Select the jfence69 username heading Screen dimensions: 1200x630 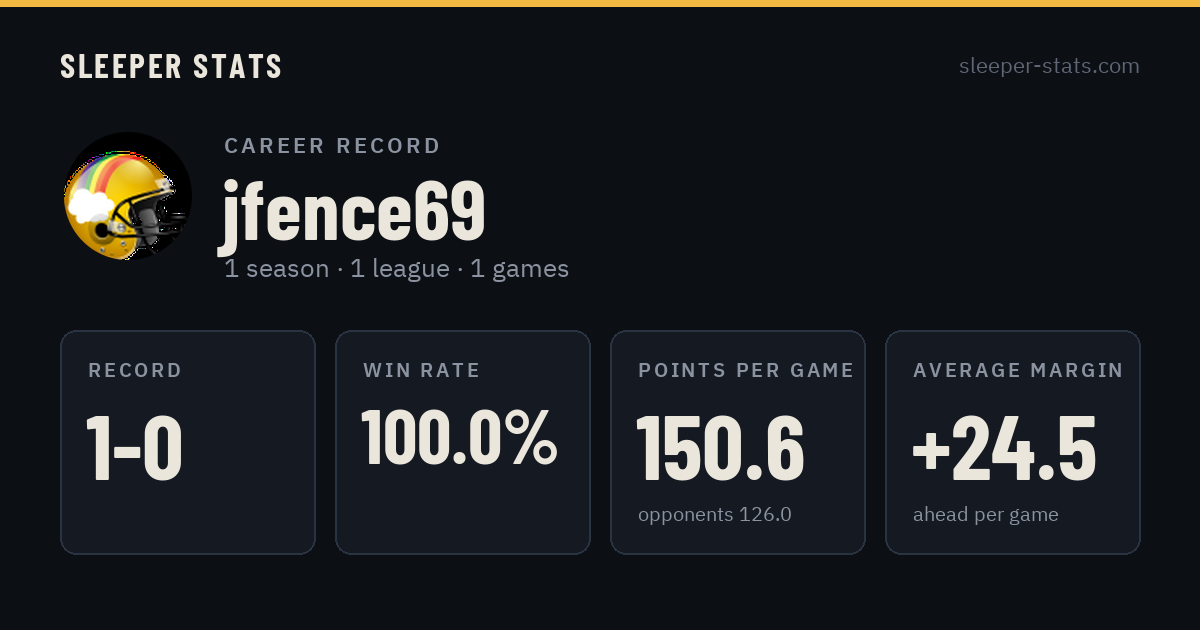(353, 211)
